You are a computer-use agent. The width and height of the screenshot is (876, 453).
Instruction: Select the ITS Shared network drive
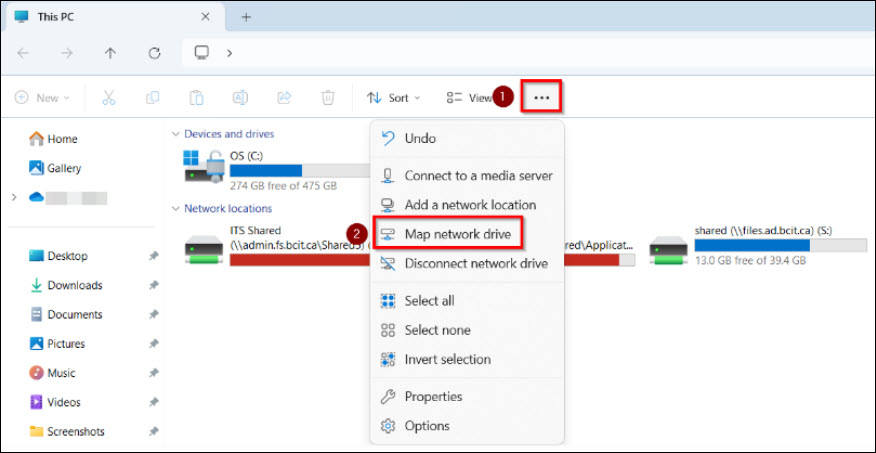tap(277, 246)
